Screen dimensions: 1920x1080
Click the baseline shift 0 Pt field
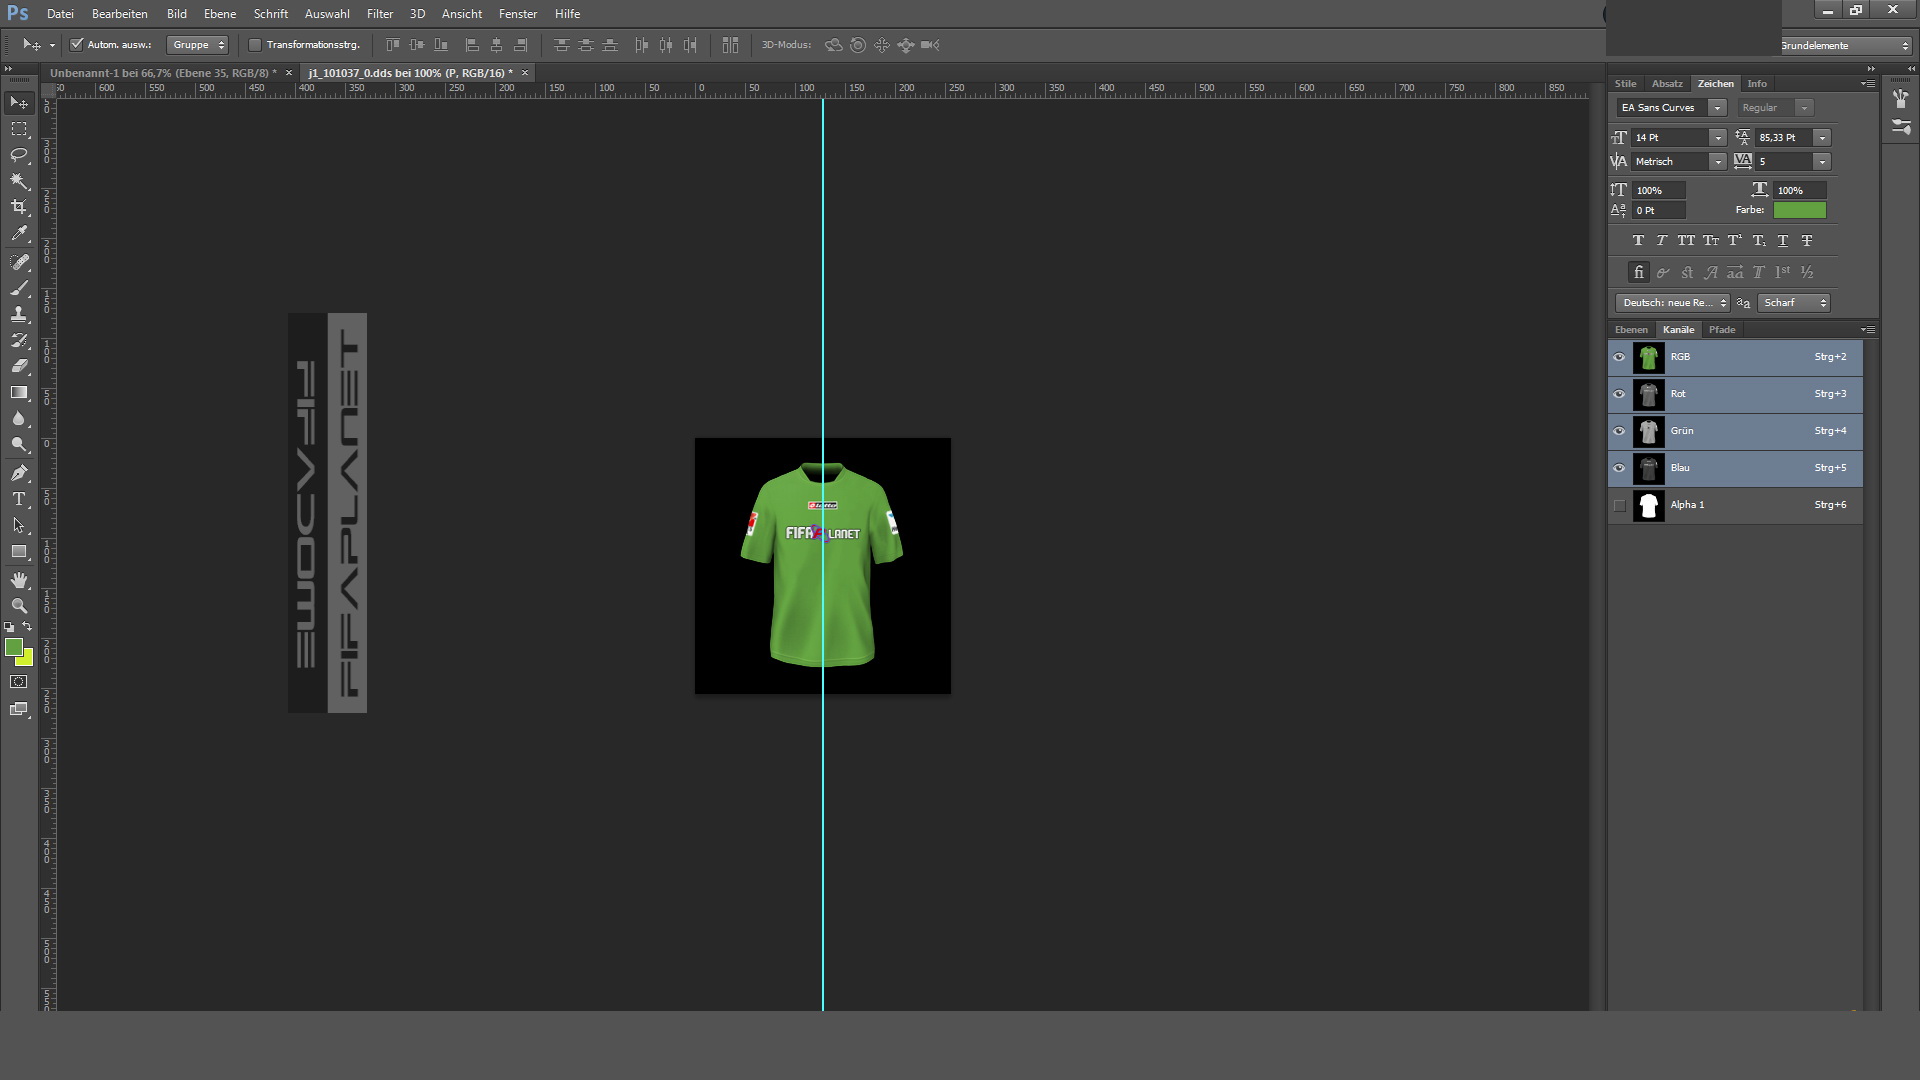(x=1660, y=211)
